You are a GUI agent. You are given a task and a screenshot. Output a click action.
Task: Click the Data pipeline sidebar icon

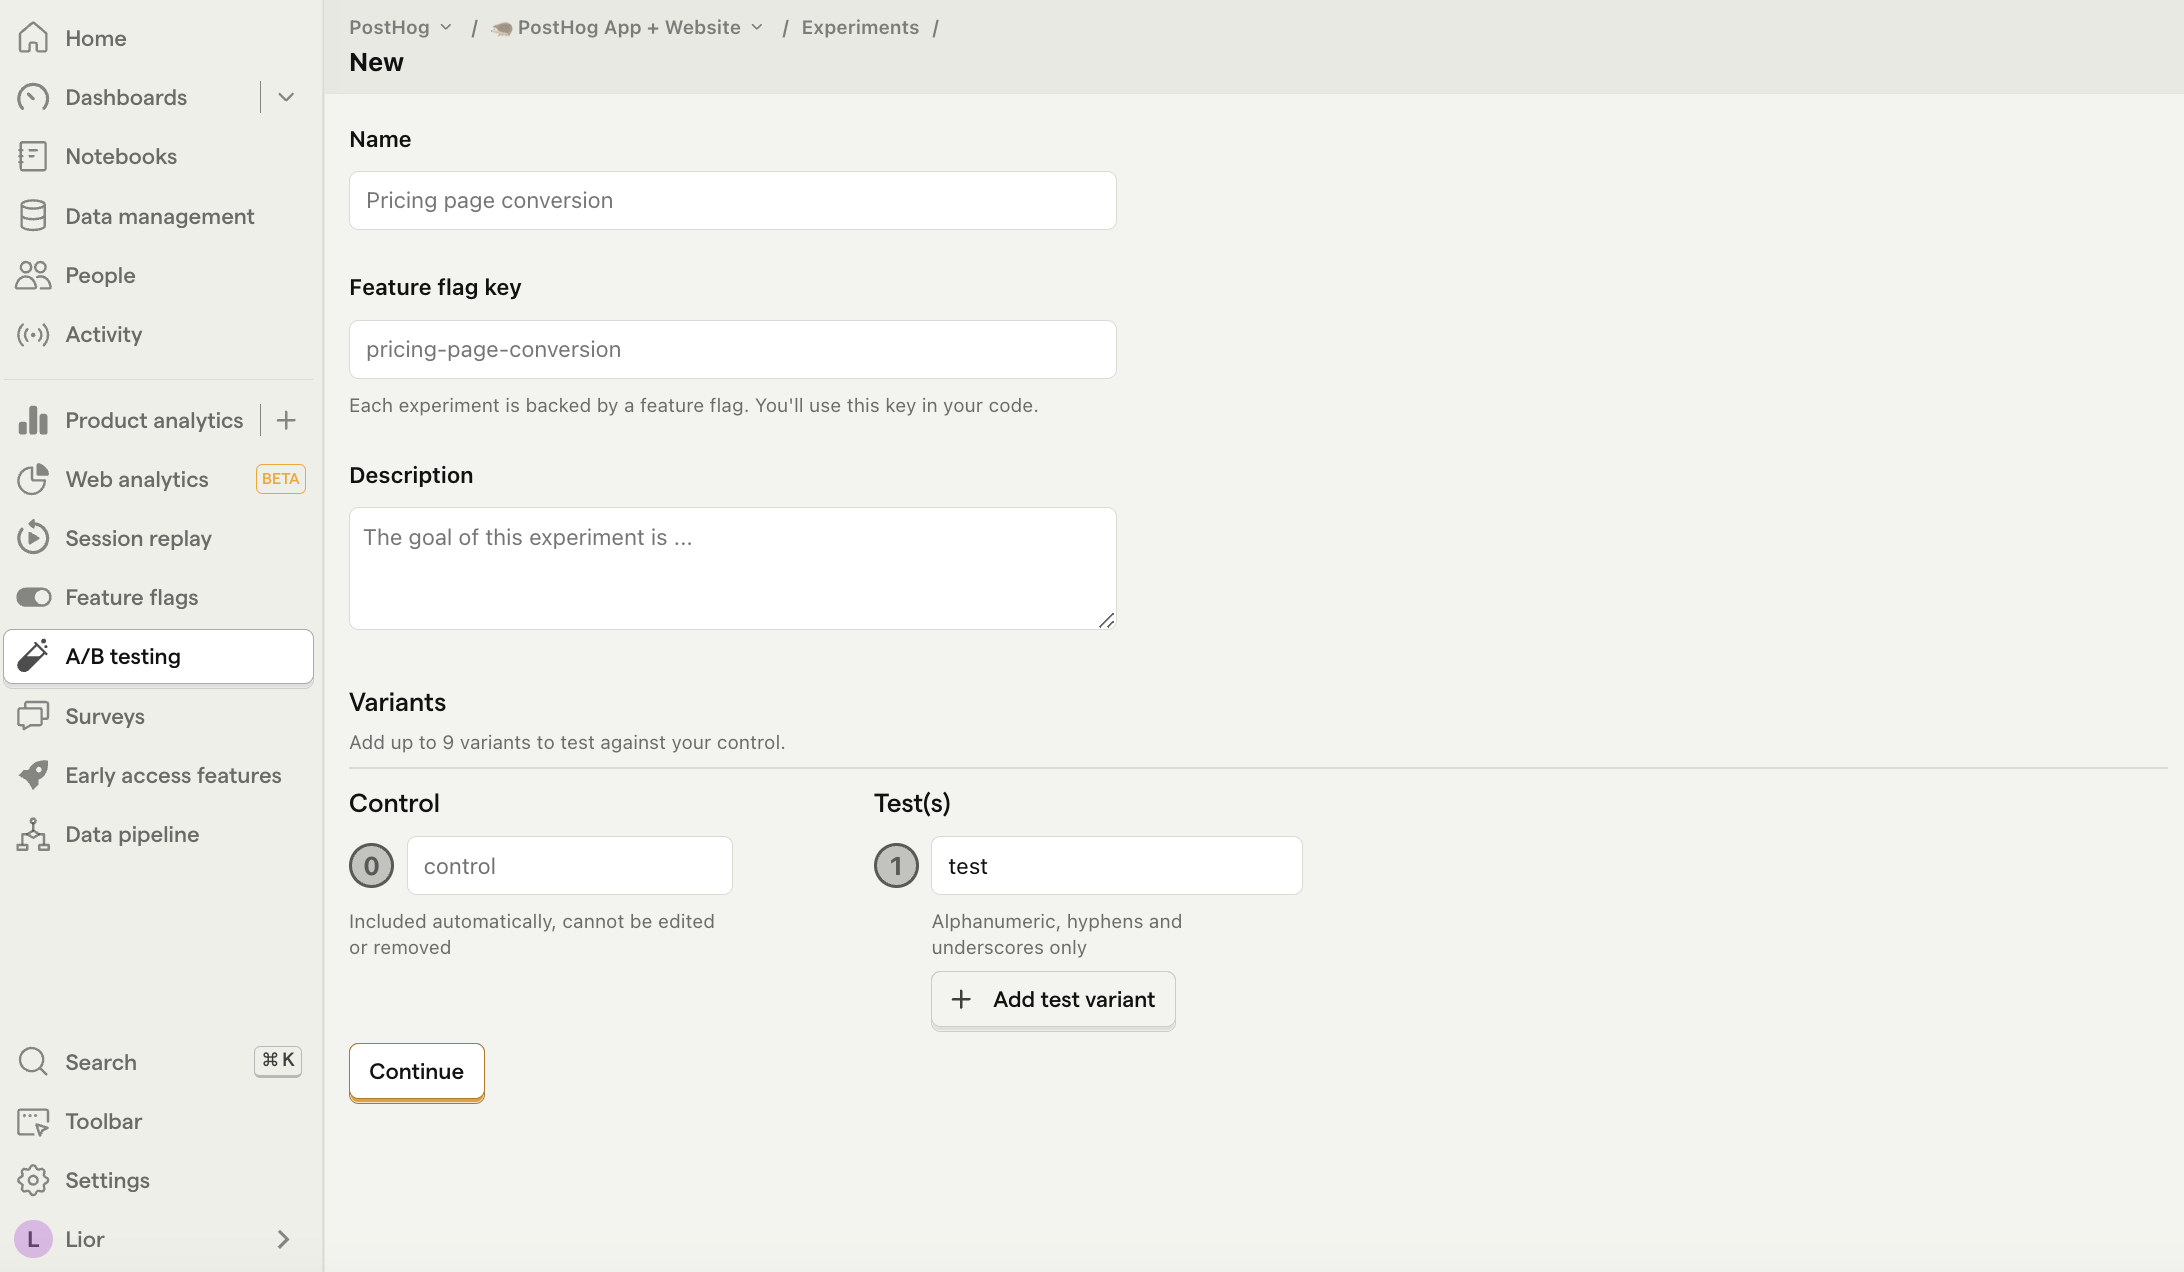33,834
